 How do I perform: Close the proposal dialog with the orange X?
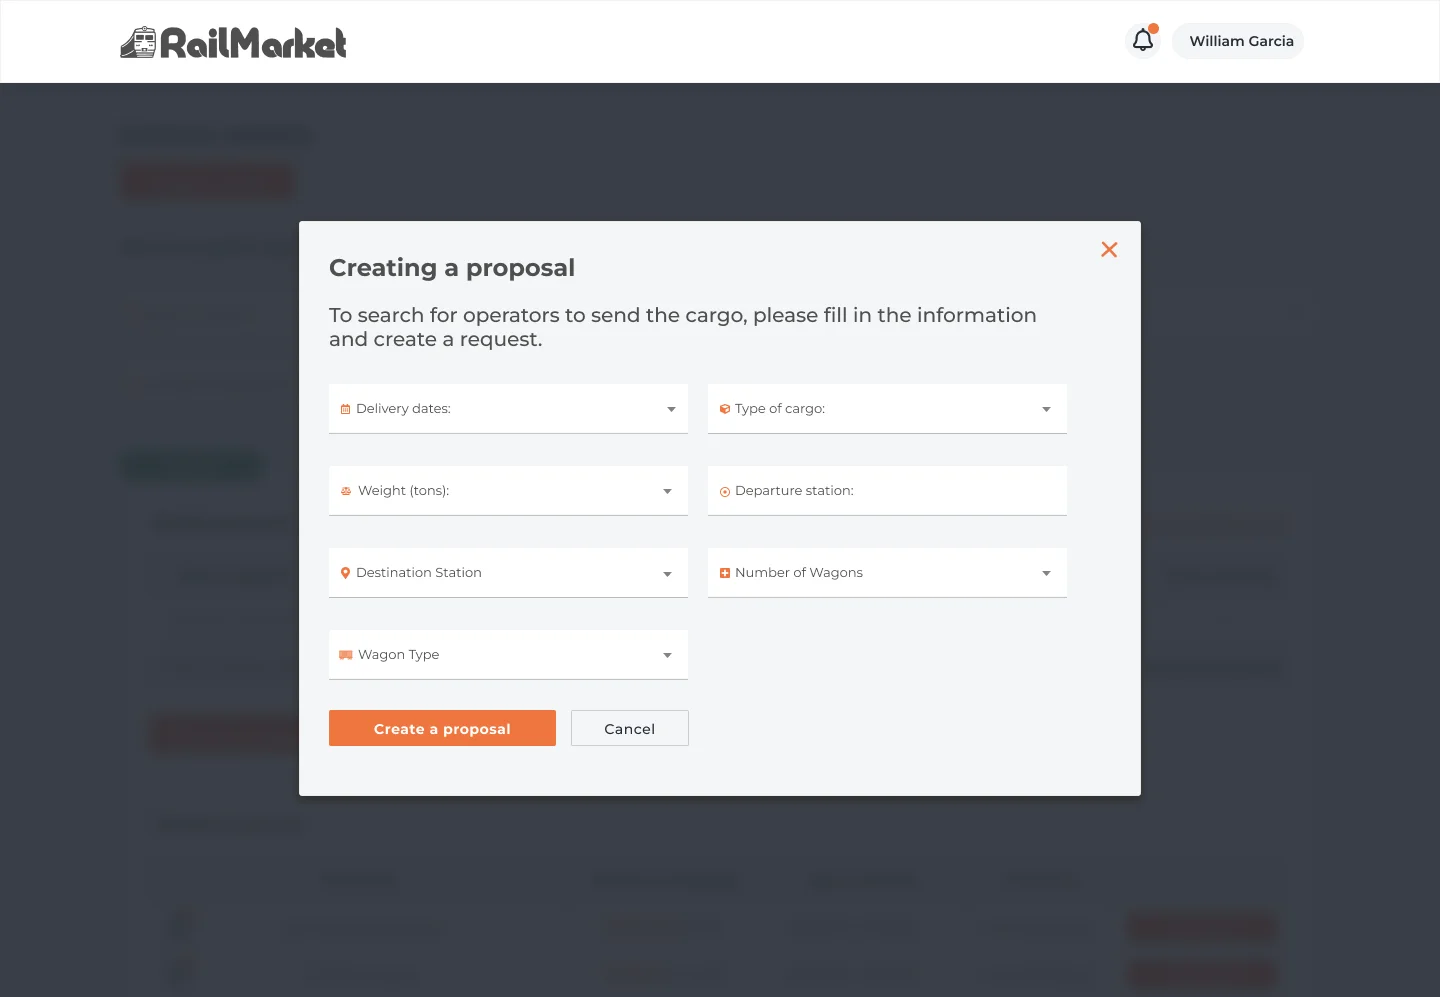(x=1109, y=250)
